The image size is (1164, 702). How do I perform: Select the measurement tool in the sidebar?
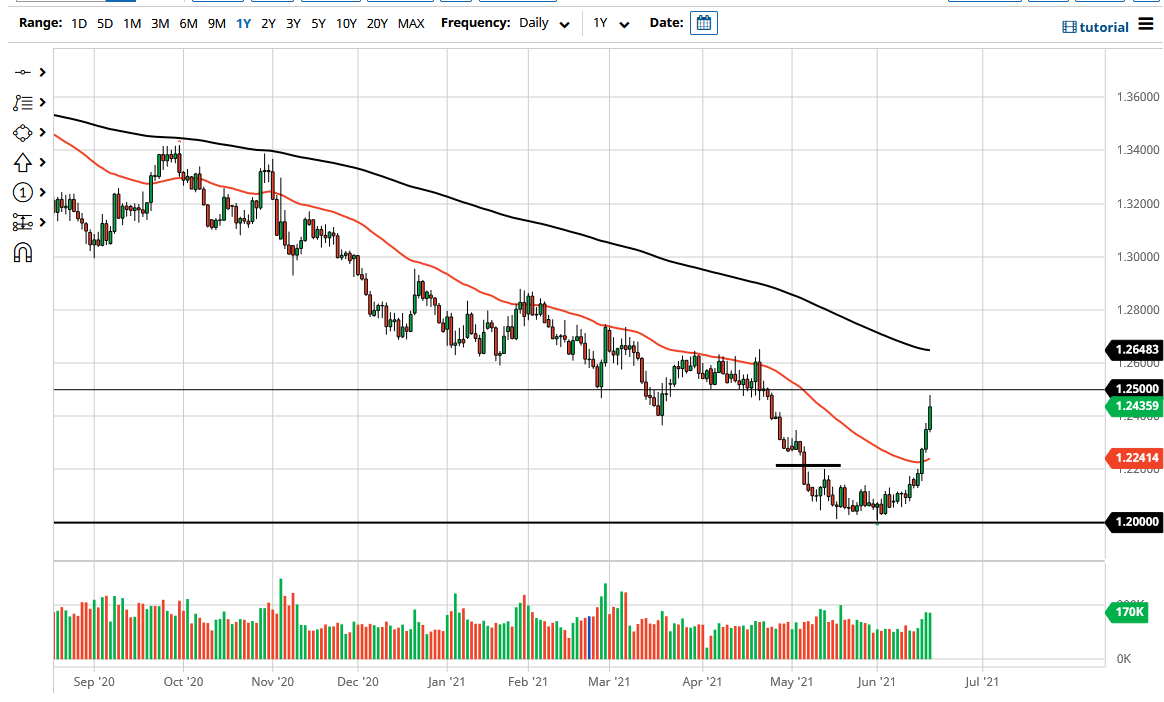(x=24, y=222)
